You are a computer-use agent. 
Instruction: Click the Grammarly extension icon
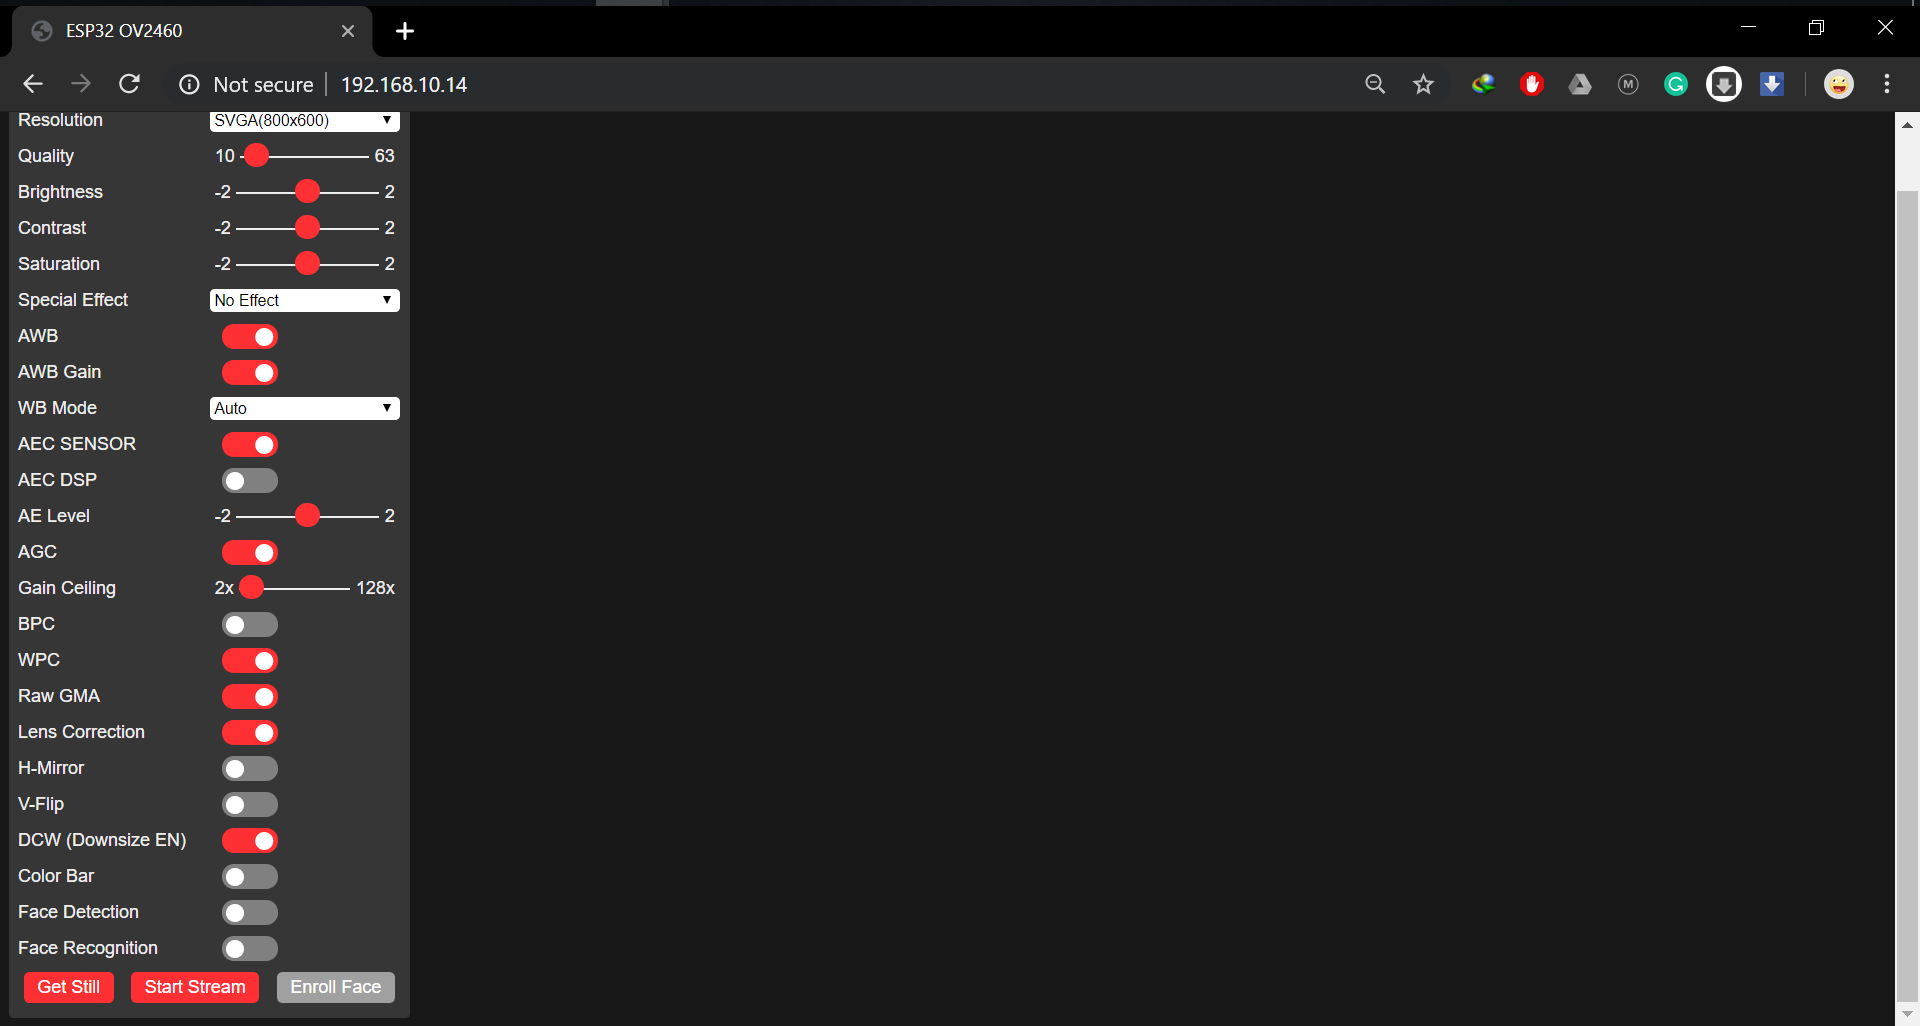tap(1675, 84)
